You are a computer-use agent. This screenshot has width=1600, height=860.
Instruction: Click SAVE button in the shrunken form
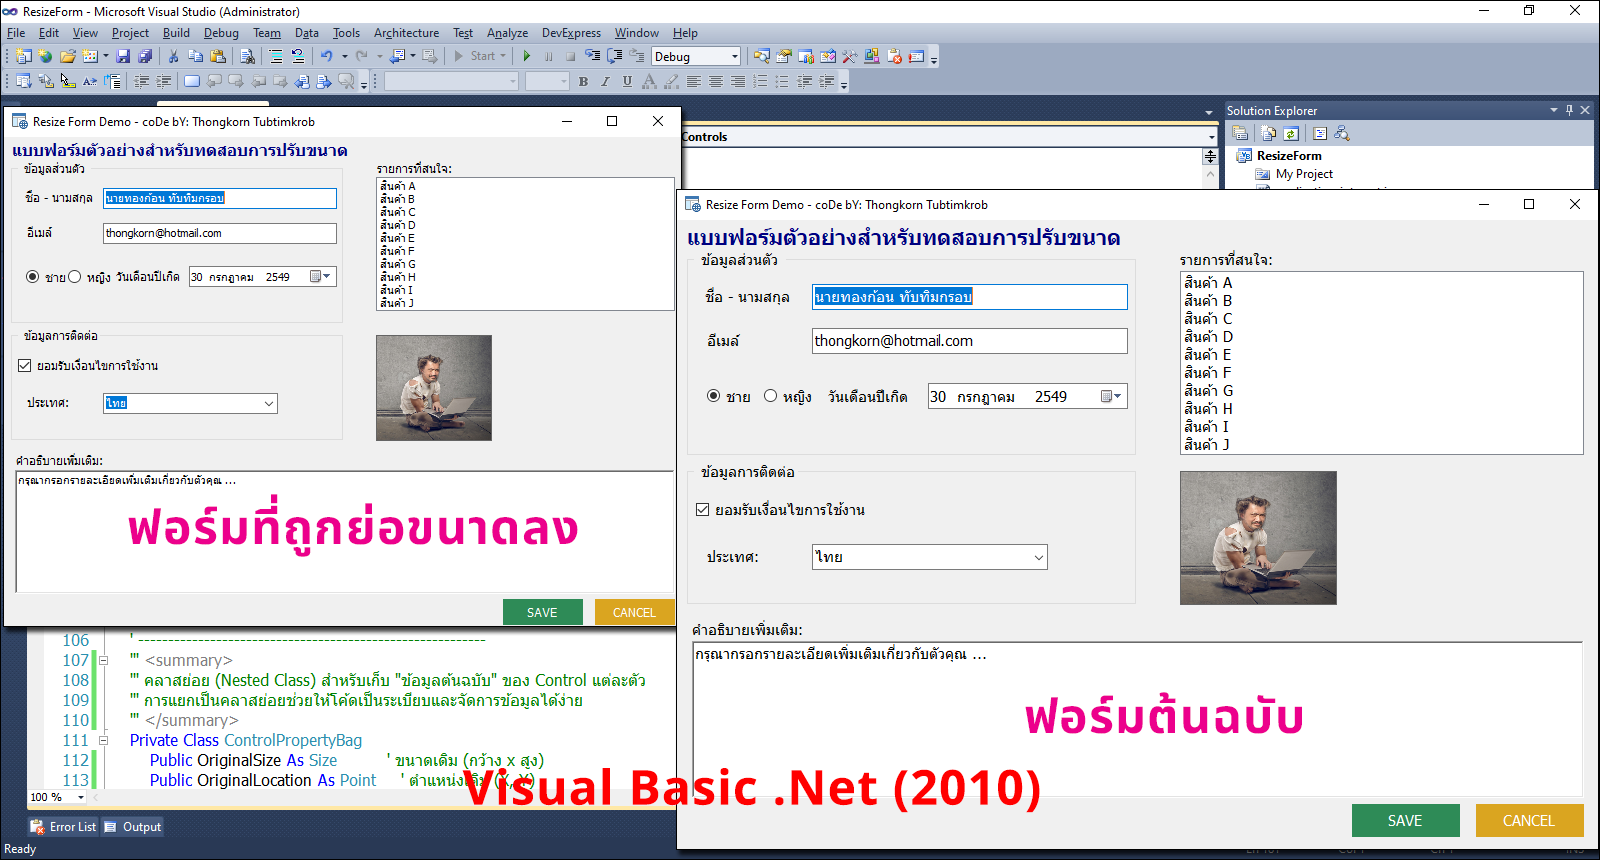point(542,612)
